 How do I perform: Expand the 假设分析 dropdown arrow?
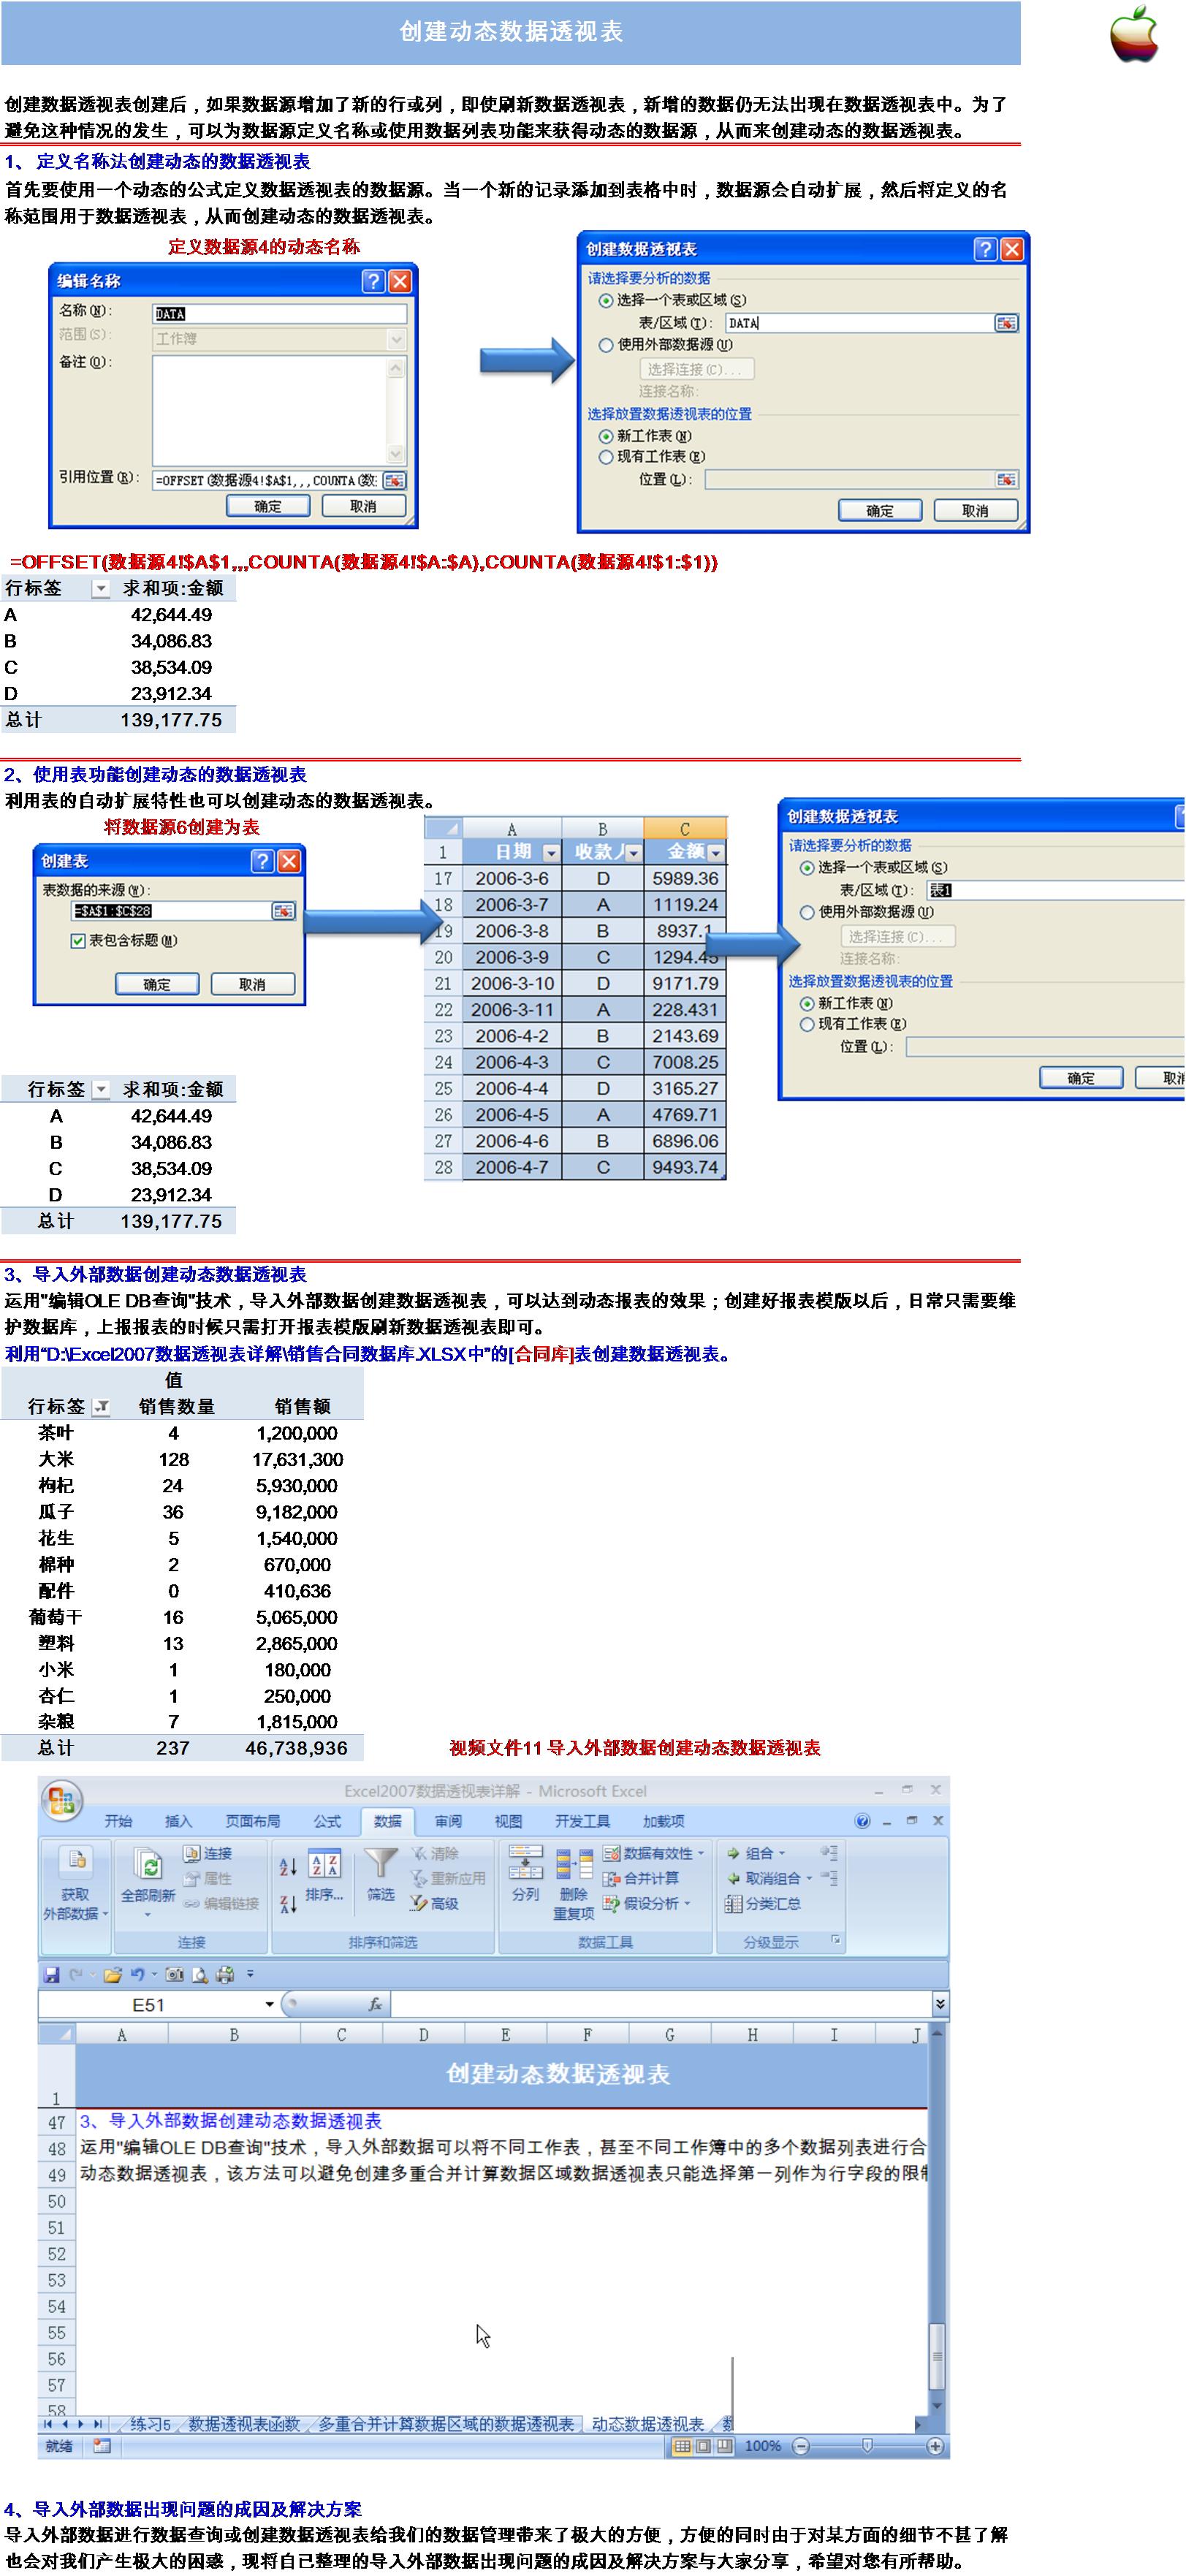[688, 1903]
